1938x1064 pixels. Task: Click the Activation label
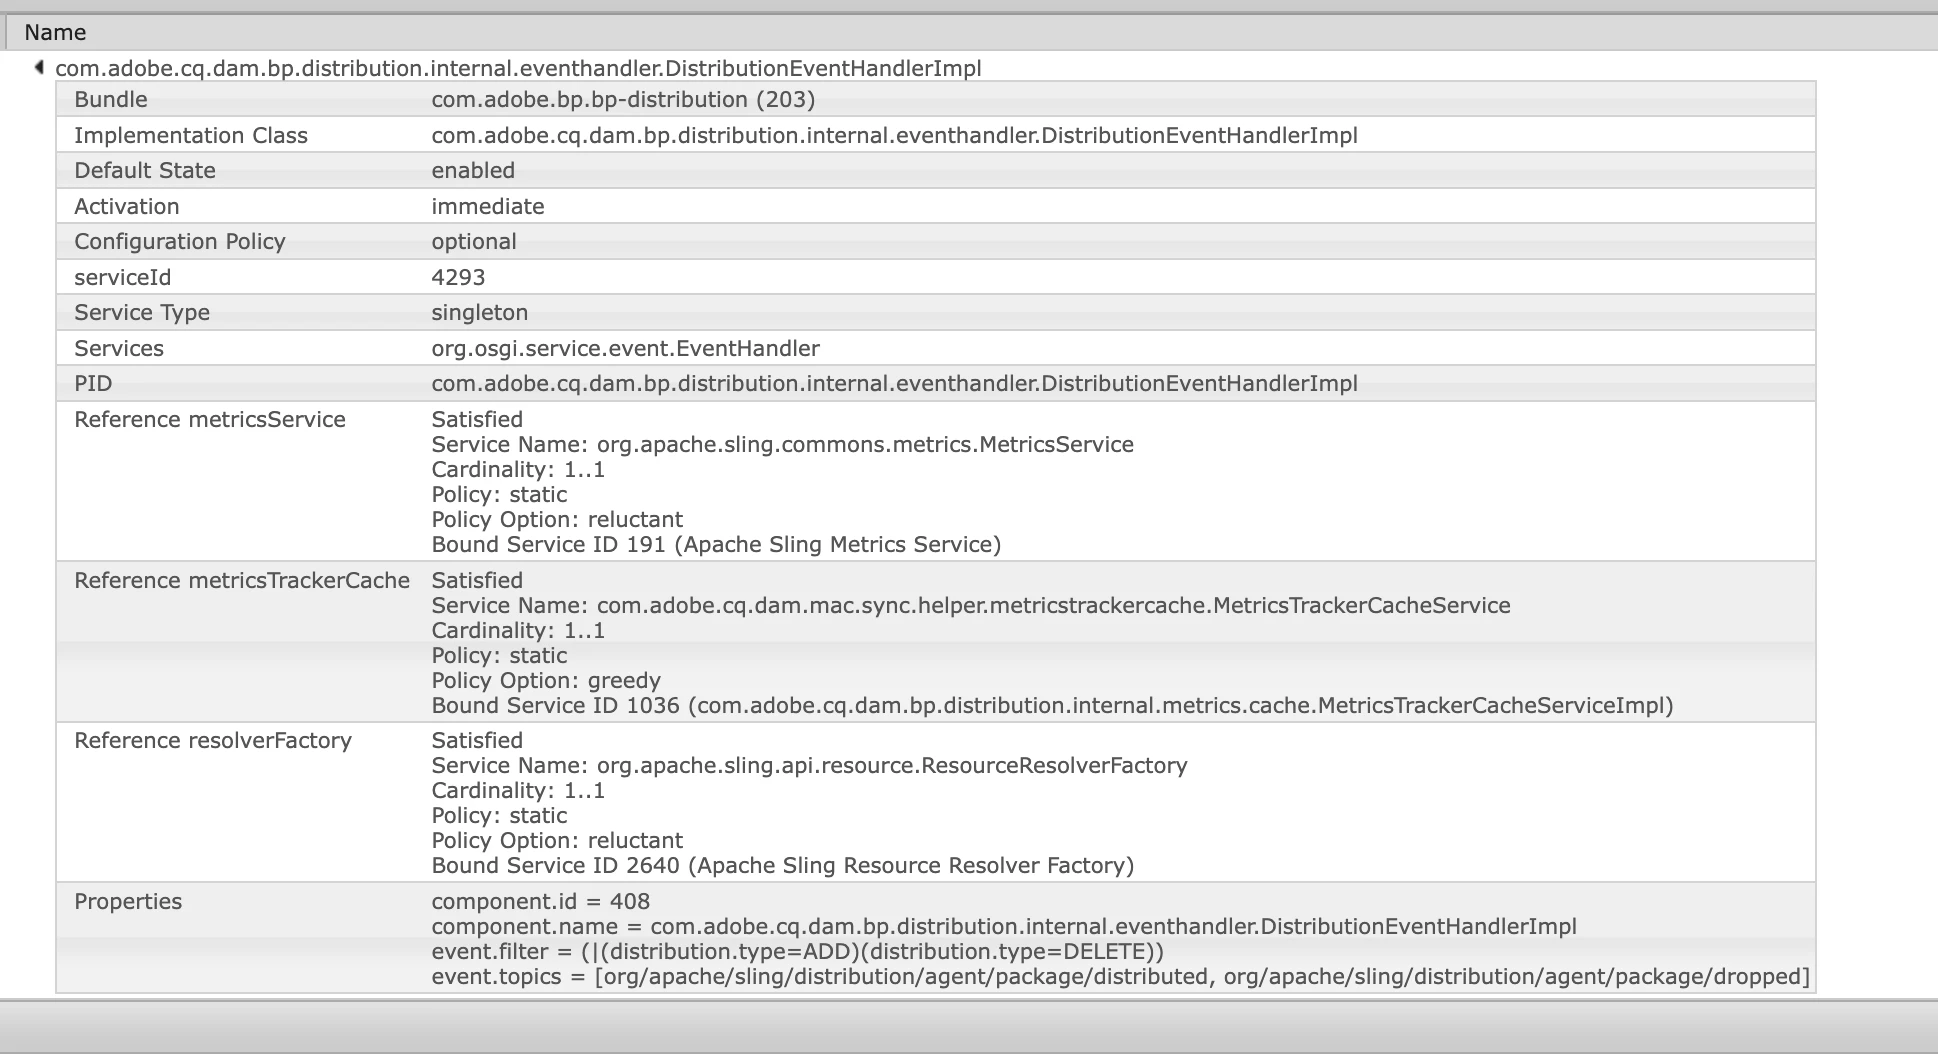(127, 207)
